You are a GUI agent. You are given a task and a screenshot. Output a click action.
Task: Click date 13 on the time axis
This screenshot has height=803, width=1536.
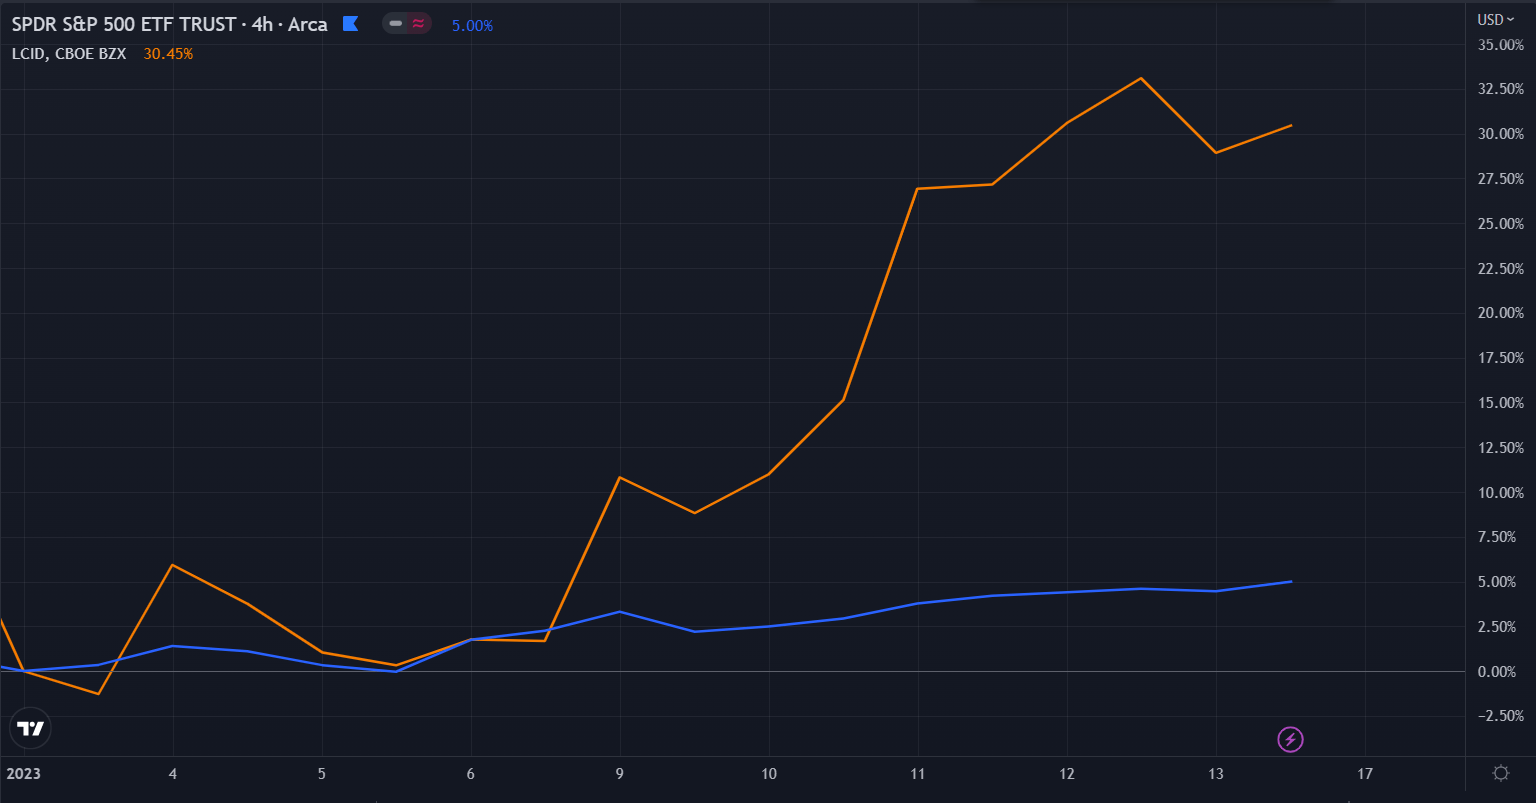[1216, 773]
